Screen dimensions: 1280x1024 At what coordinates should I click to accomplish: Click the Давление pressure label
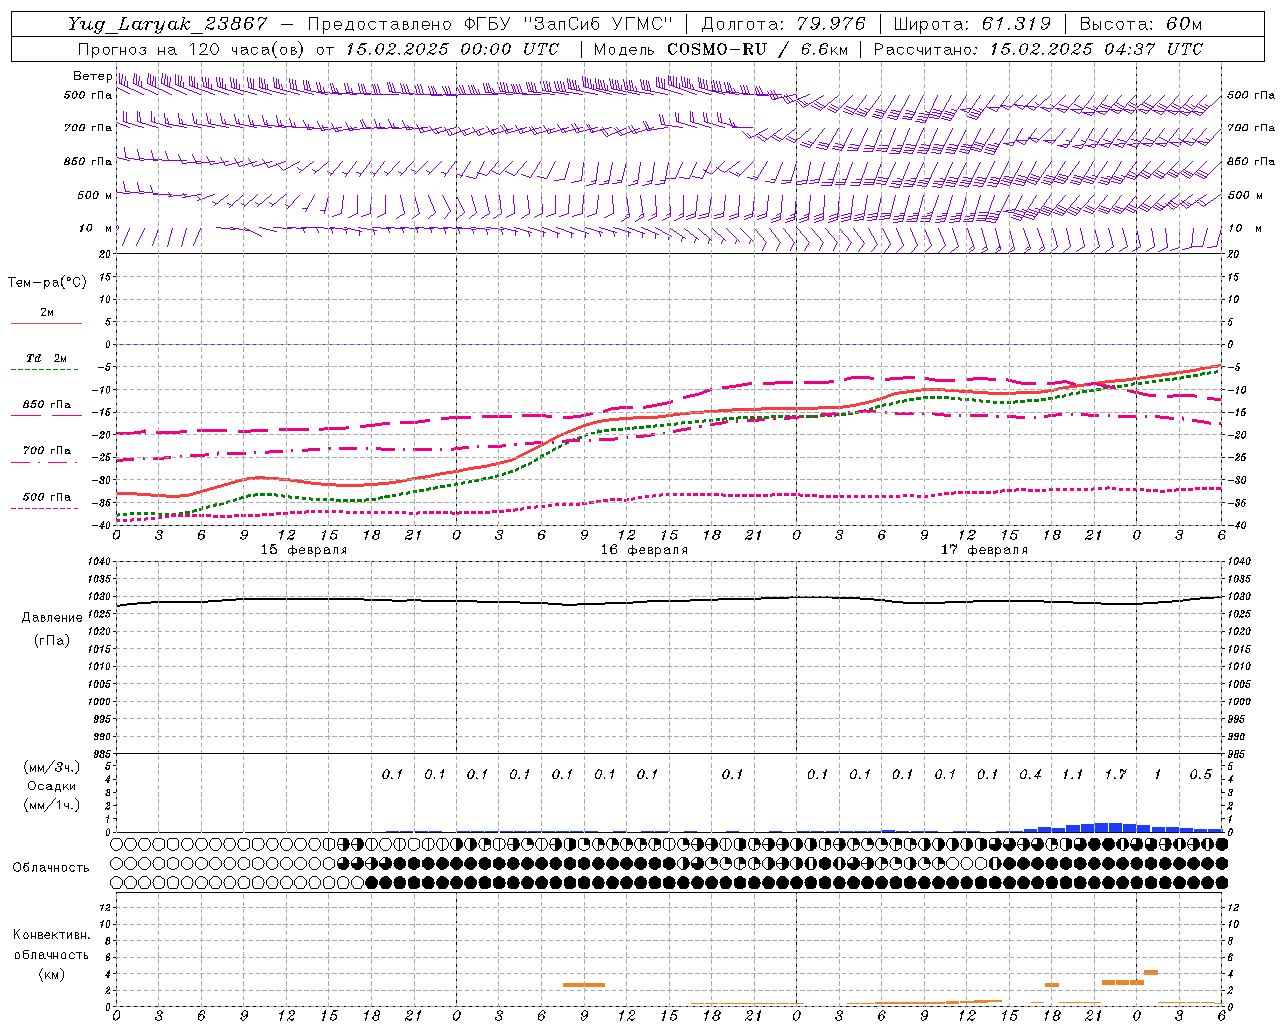52,618
